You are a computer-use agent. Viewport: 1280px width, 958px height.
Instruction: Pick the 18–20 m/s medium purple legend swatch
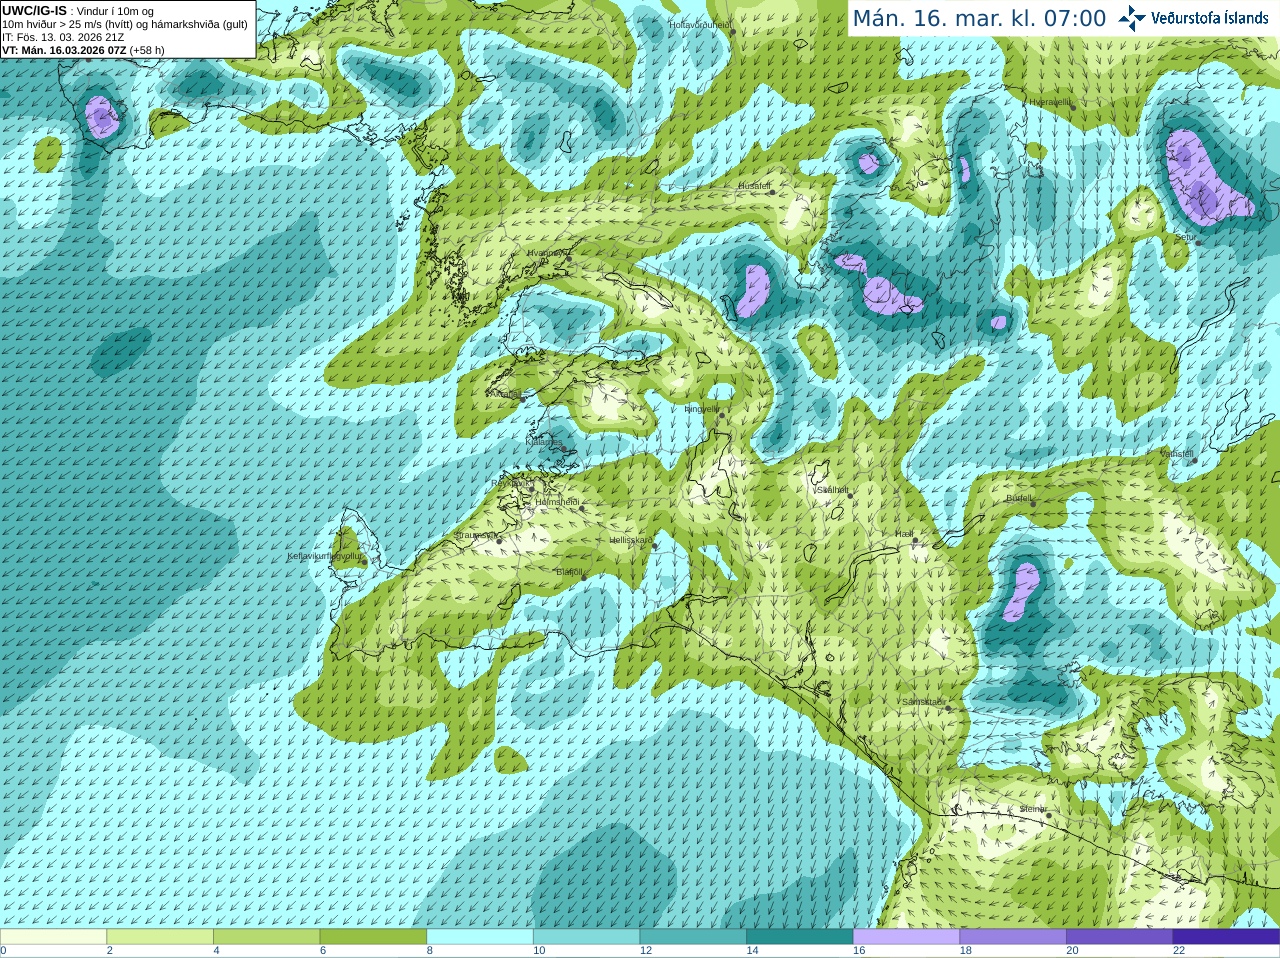pos(1013,937)
